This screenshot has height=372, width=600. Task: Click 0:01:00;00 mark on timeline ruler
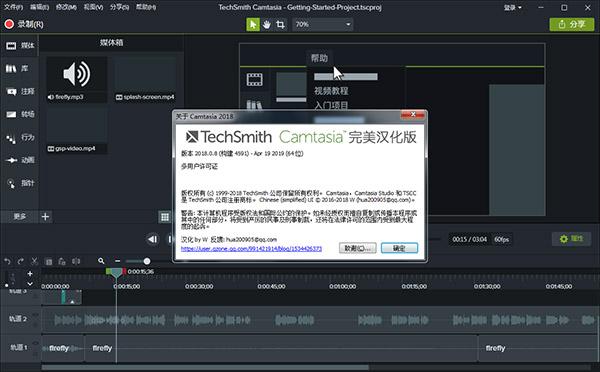(x=343, y=286)
